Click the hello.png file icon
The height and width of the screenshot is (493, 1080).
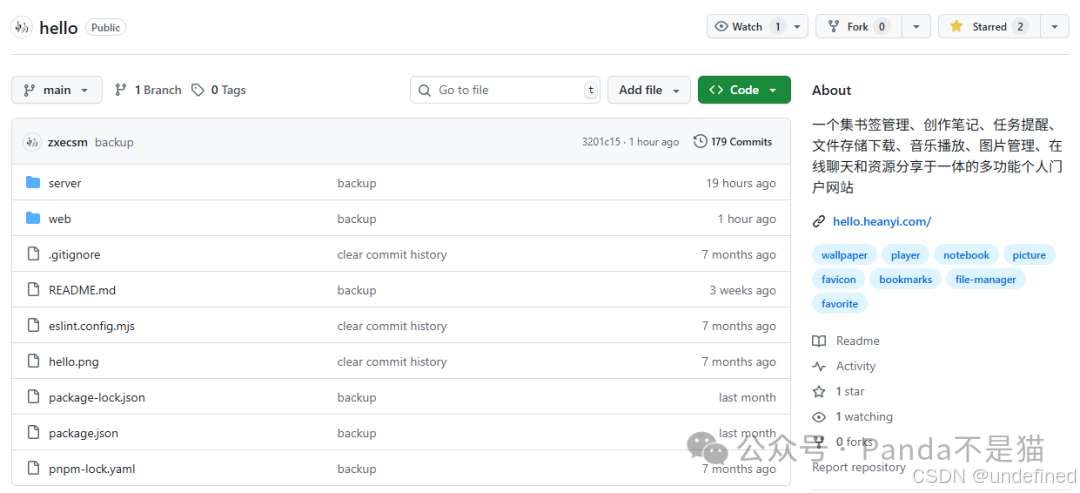33,361
